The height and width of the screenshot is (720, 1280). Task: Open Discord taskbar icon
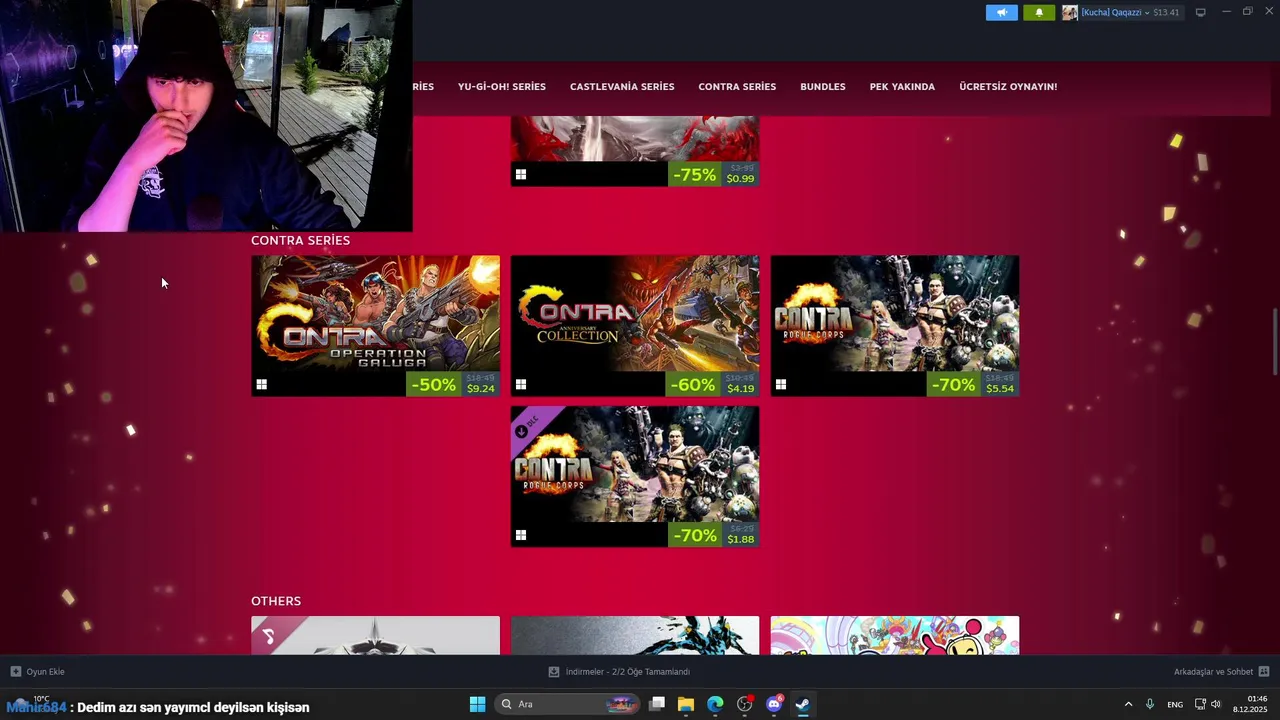(774, 704)
